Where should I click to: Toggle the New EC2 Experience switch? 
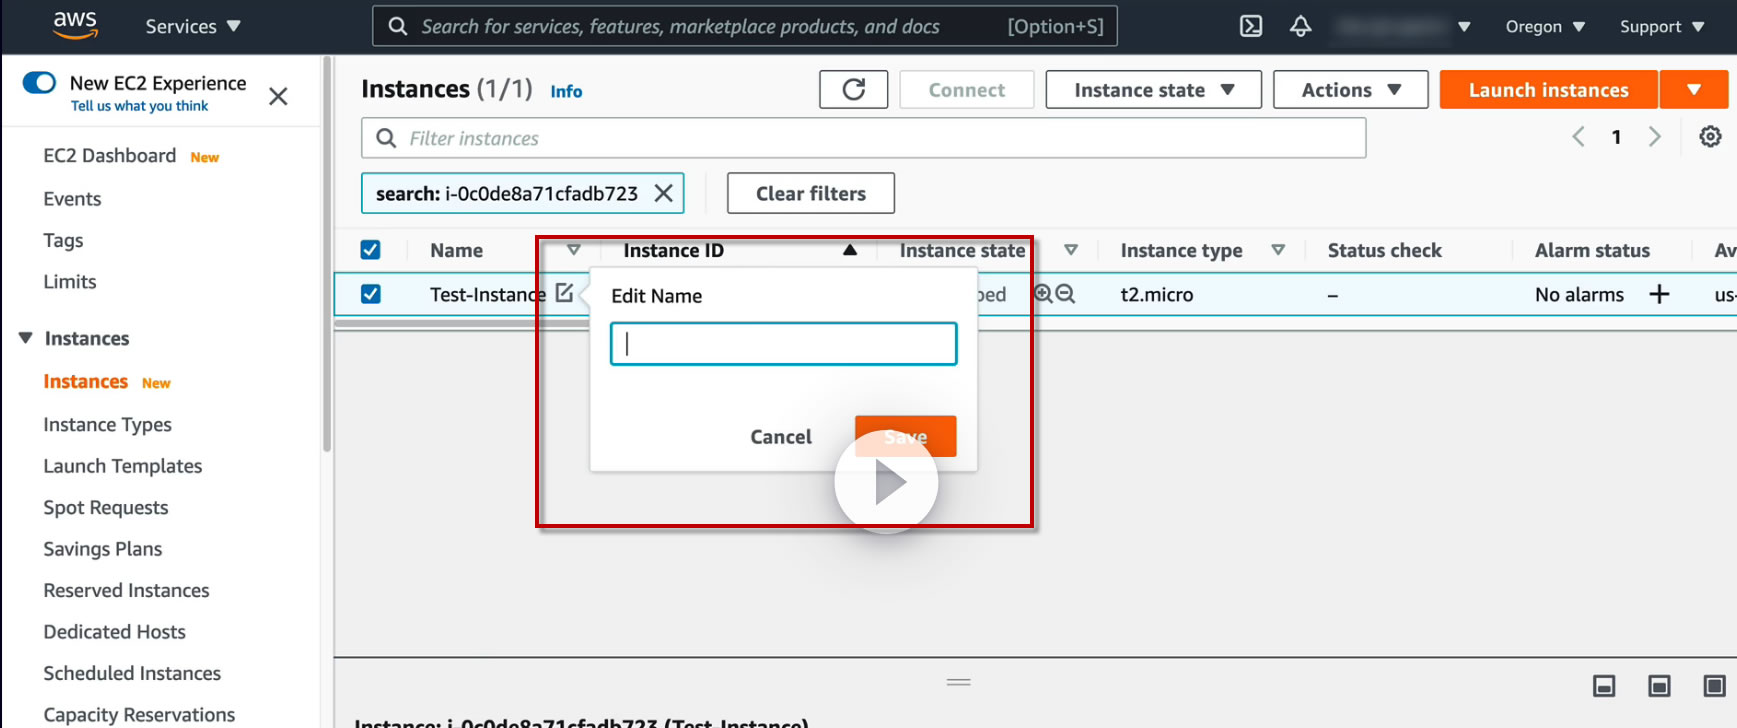coord(39,82)
